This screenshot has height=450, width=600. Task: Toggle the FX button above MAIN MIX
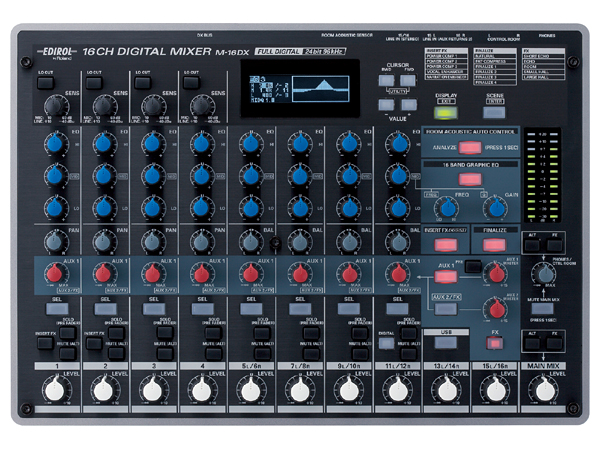point(554,343)
